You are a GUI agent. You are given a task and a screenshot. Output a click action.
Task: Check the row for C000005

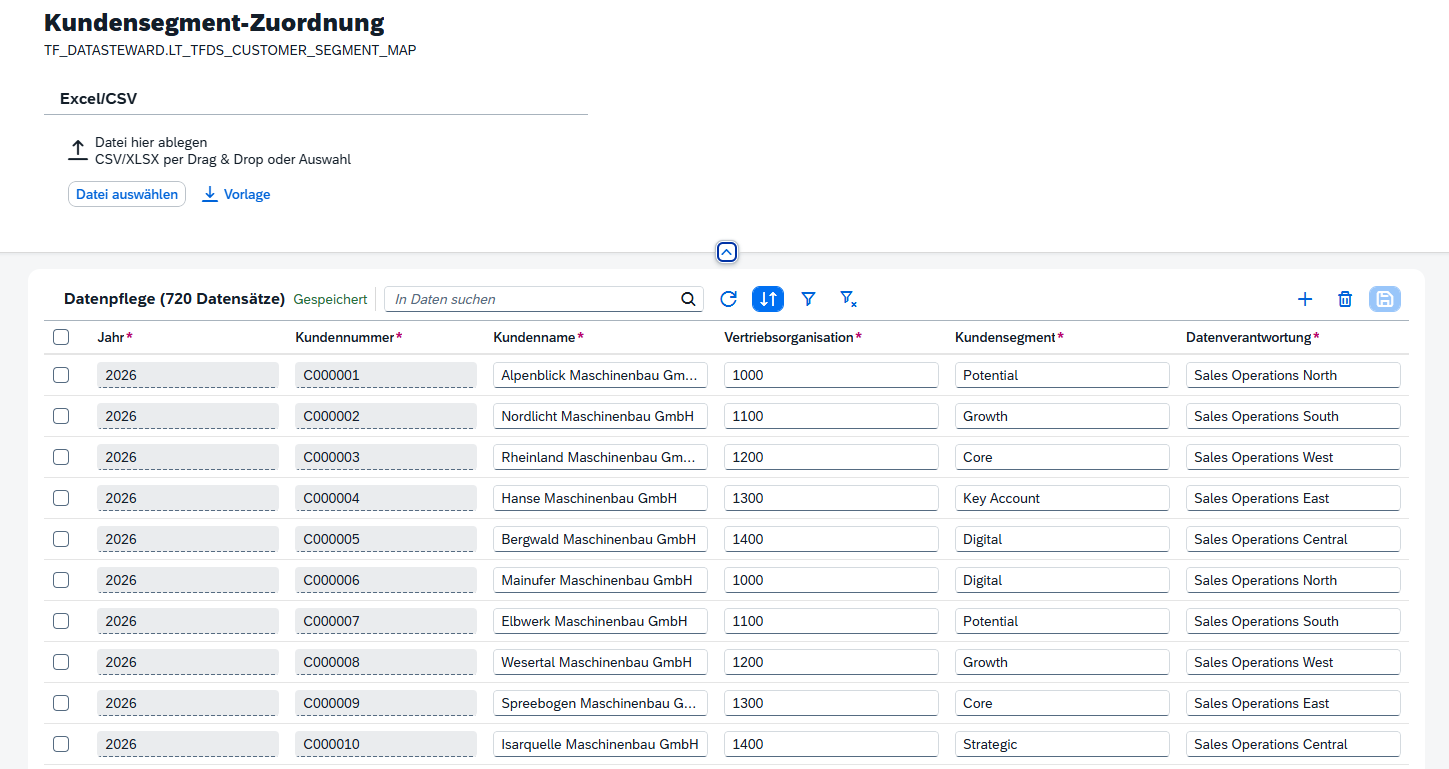(x=61, y=539)
